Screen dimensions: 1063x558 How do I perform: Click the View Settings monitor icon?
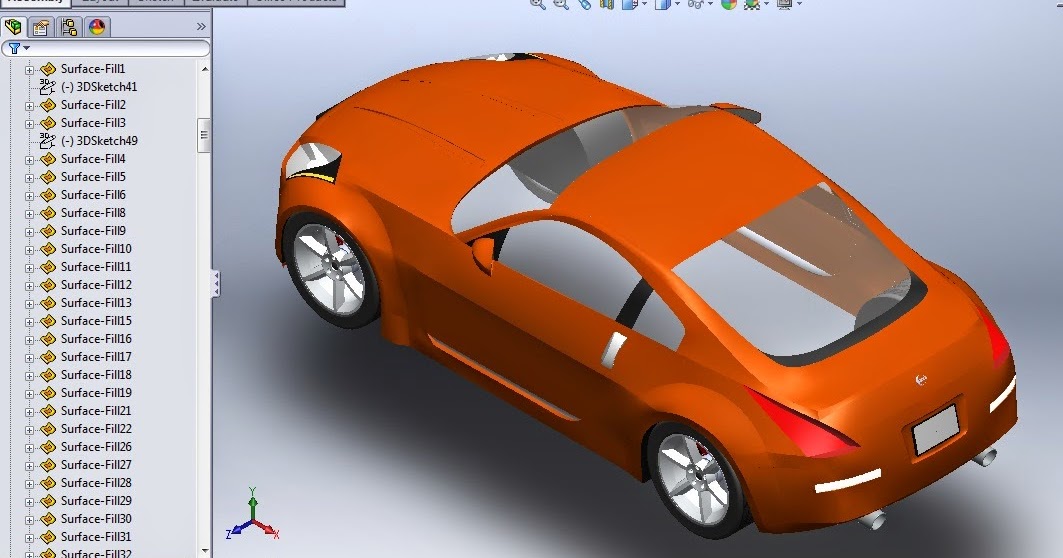[785, 3]
